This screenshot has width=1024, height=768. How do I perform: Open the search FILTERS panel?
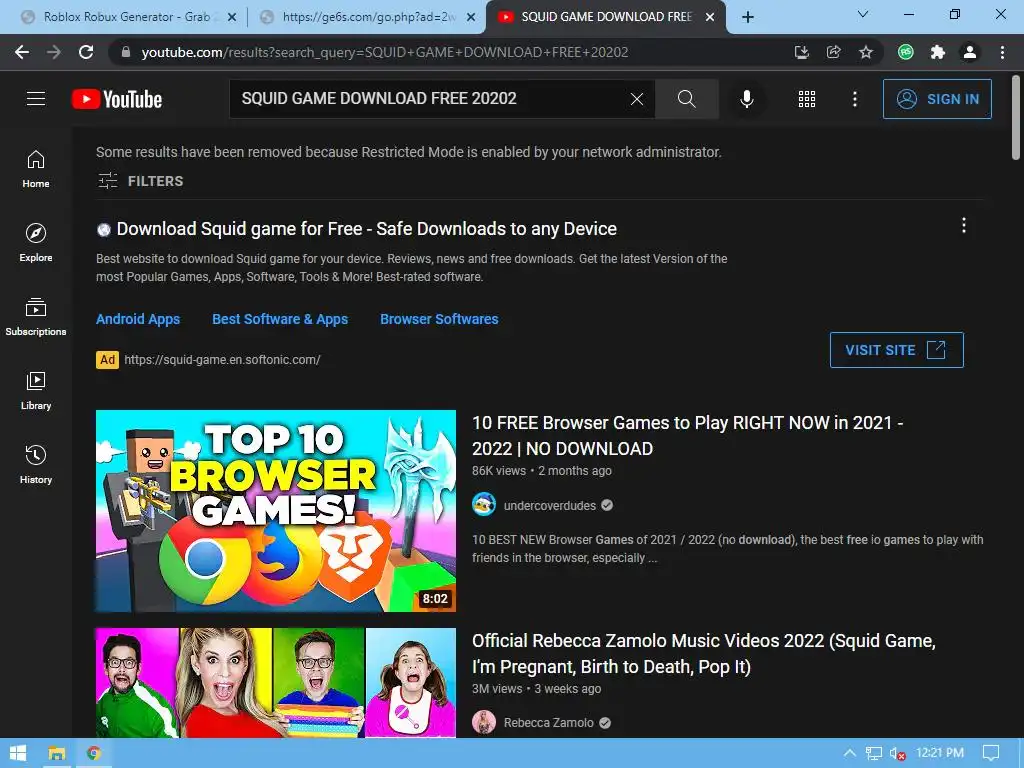click(140, 181)
